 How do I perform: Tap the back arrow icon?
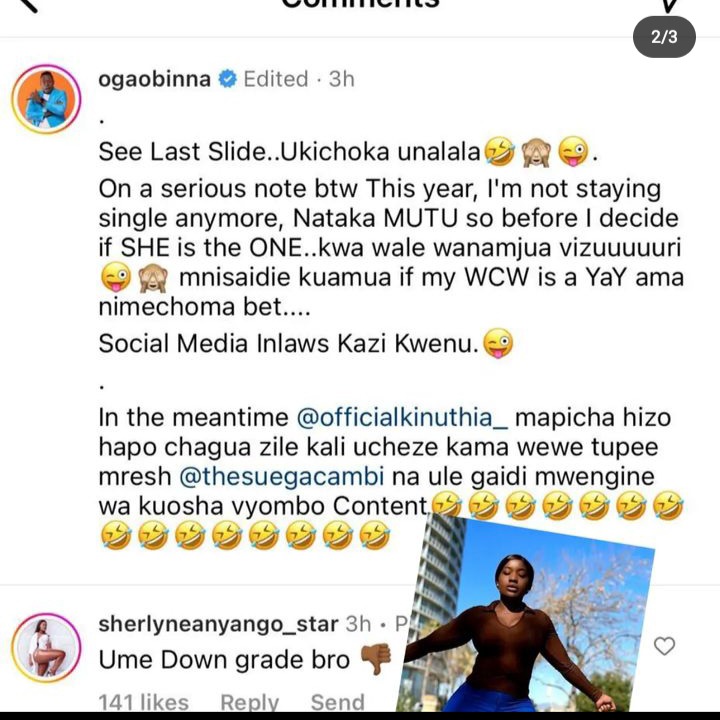tap(27, 5)
